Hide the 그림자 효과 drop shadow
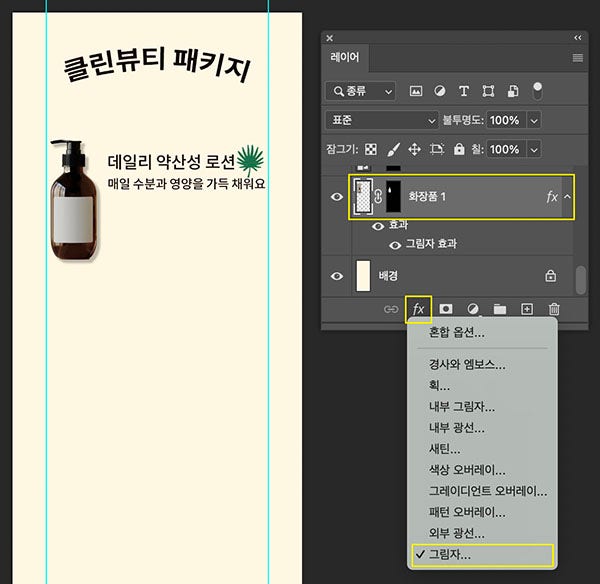Screen dimensions: 600x584 point(395,245)
